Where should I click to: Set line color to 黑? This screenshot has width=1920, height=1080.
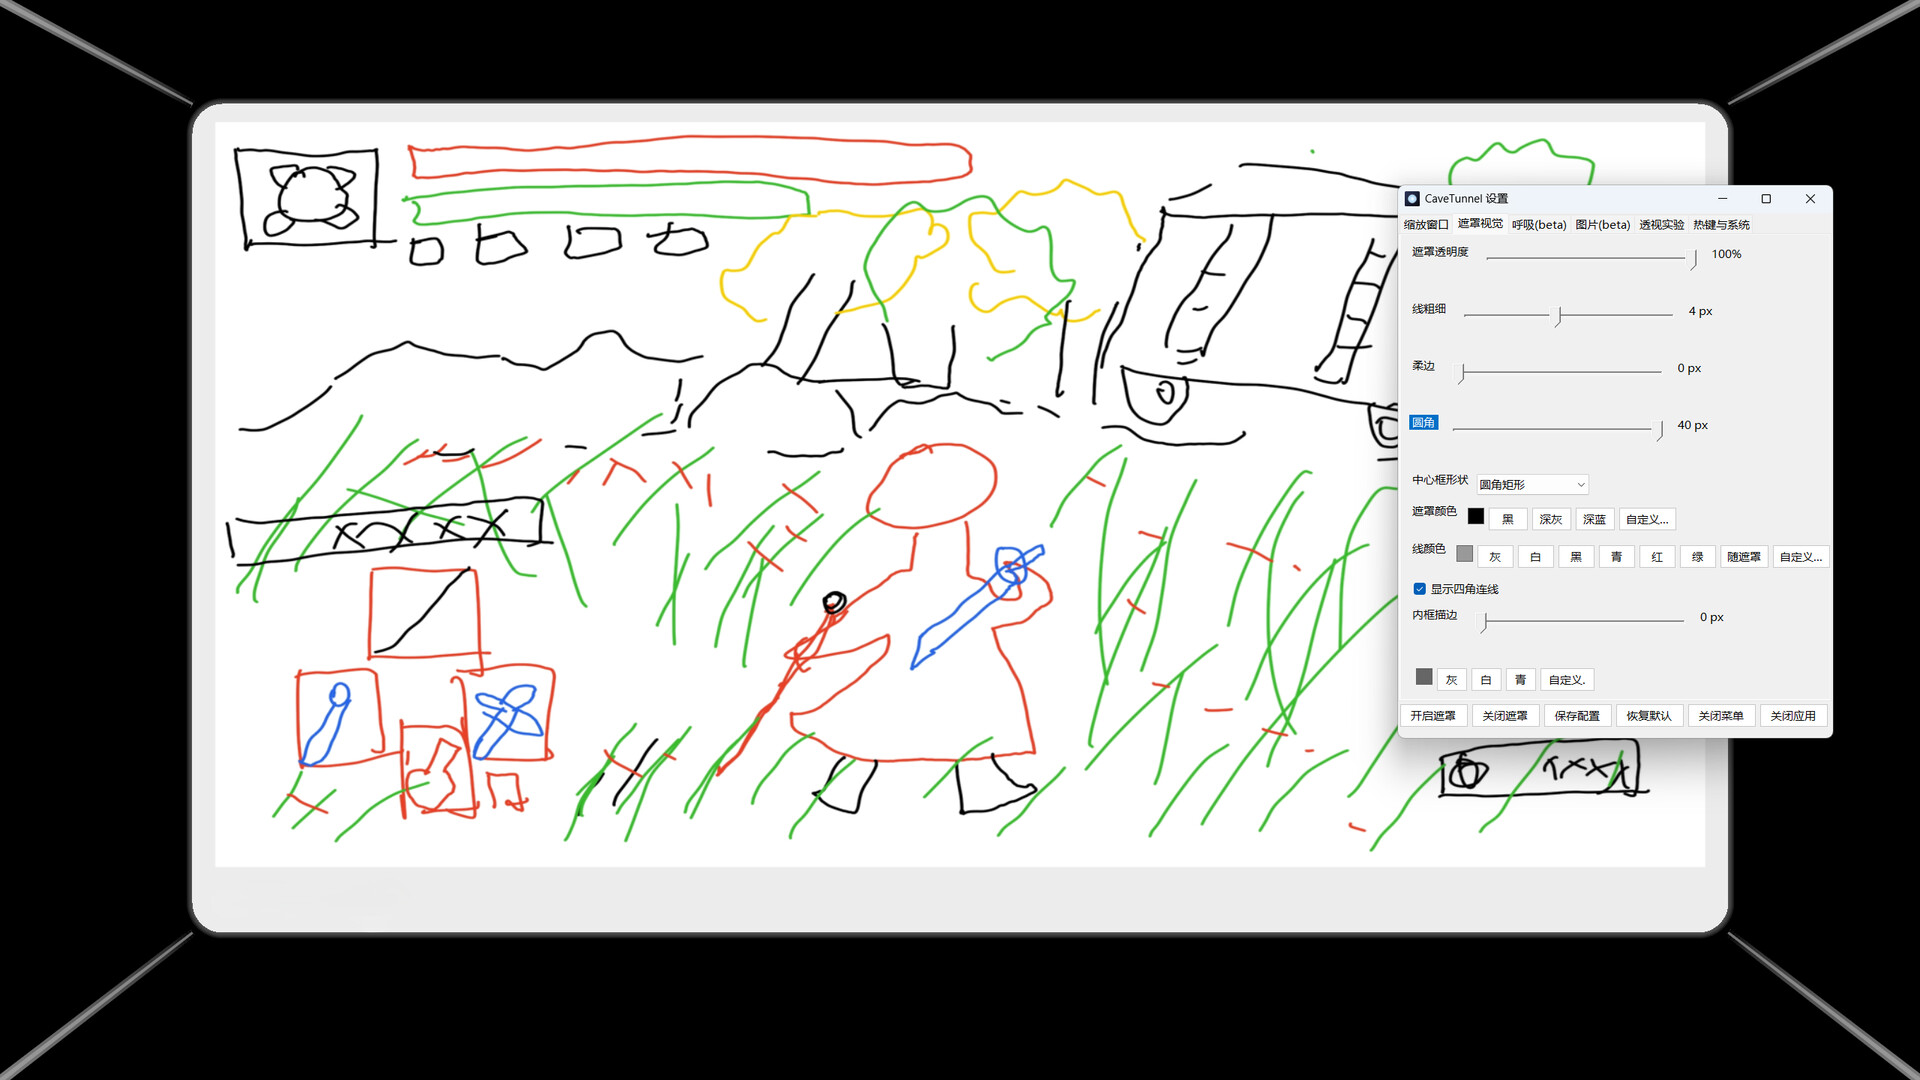tap(1576, 557)
